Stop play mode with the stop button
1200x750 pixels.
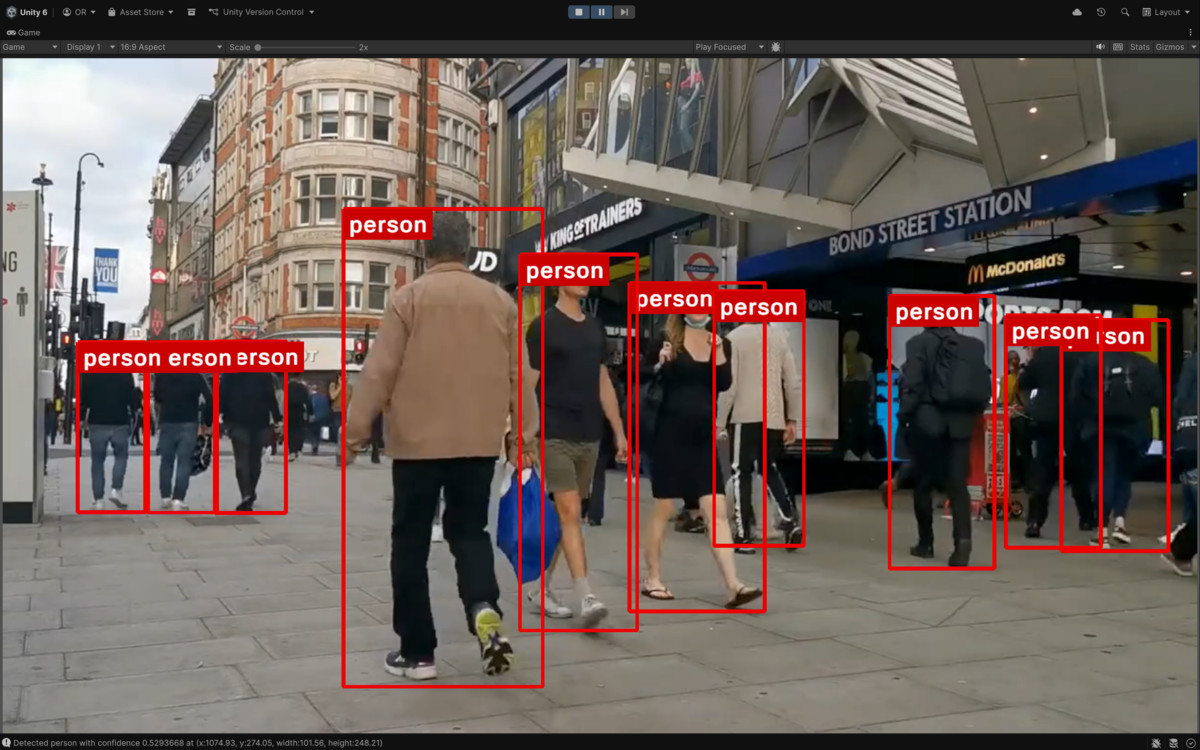tap(579, 12)
